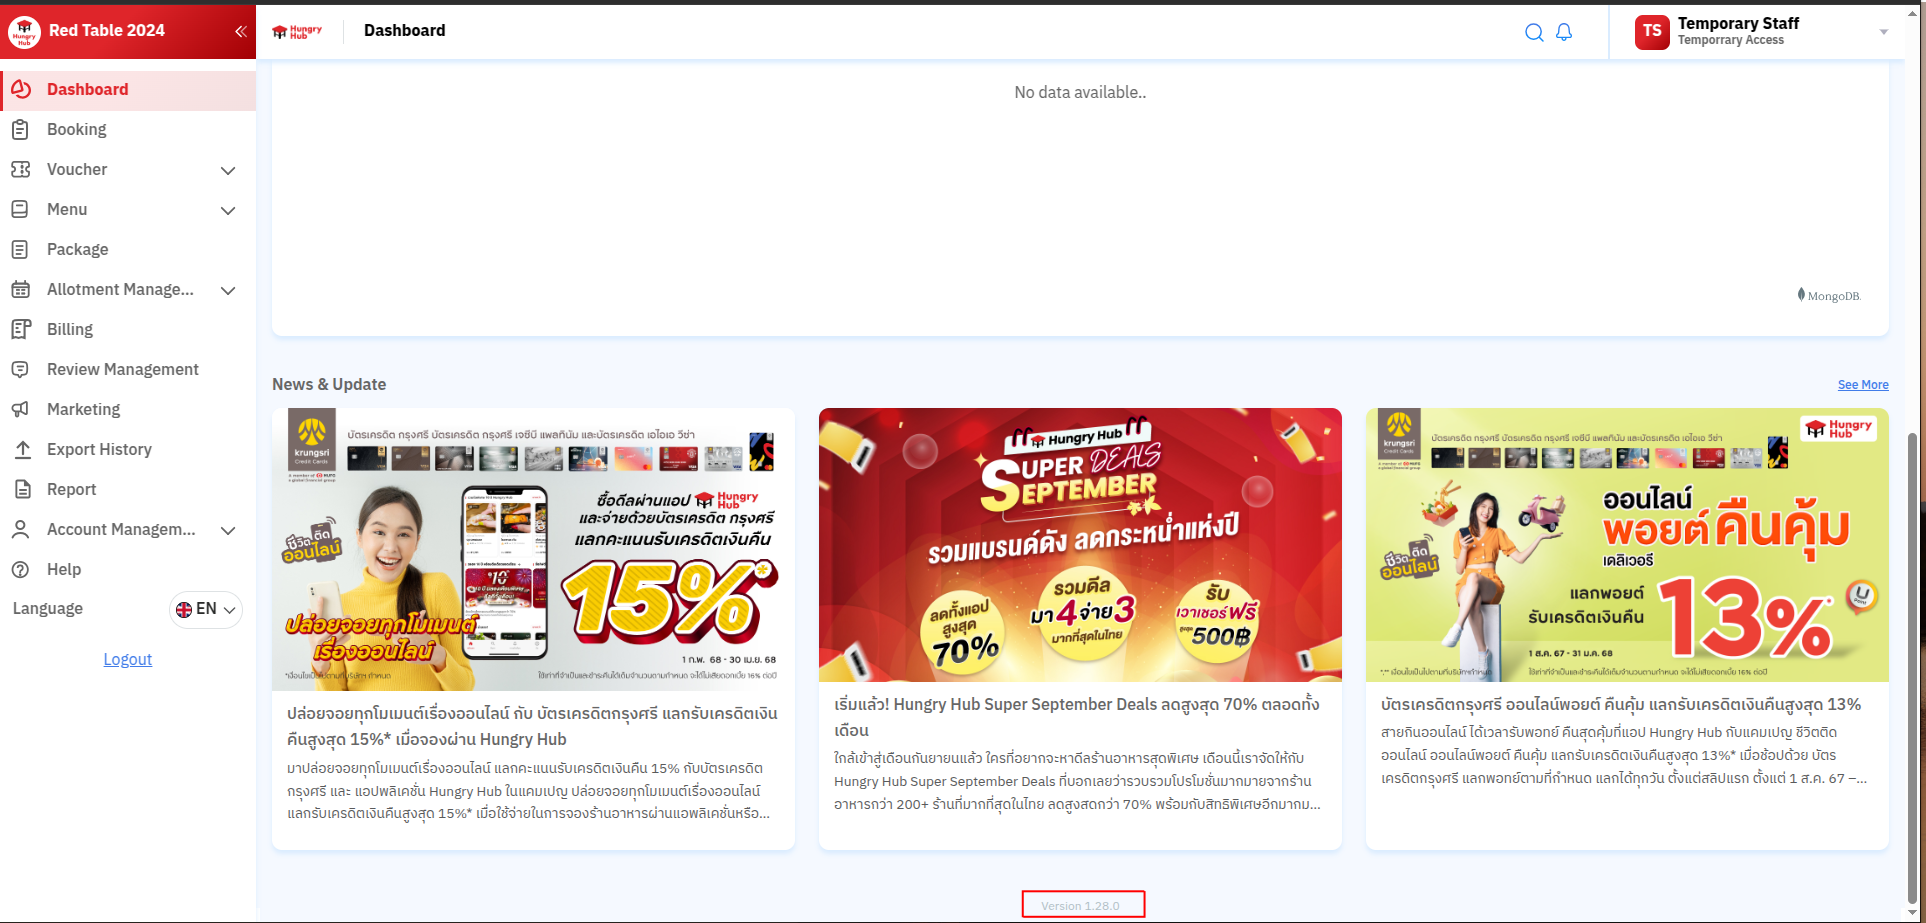The height and width of the screenshot is (923, 1926).
Task: Open the Super September Deals news thumbnail
Action: pos(1080,545)
